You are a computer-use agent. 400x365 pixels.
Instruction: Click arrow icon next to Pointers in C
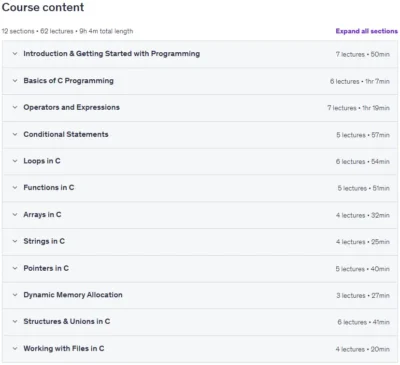coord(15,268)
